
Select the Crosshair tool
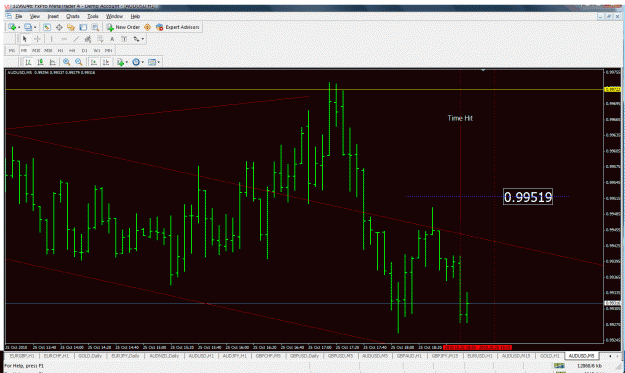(x=37, y=39)
